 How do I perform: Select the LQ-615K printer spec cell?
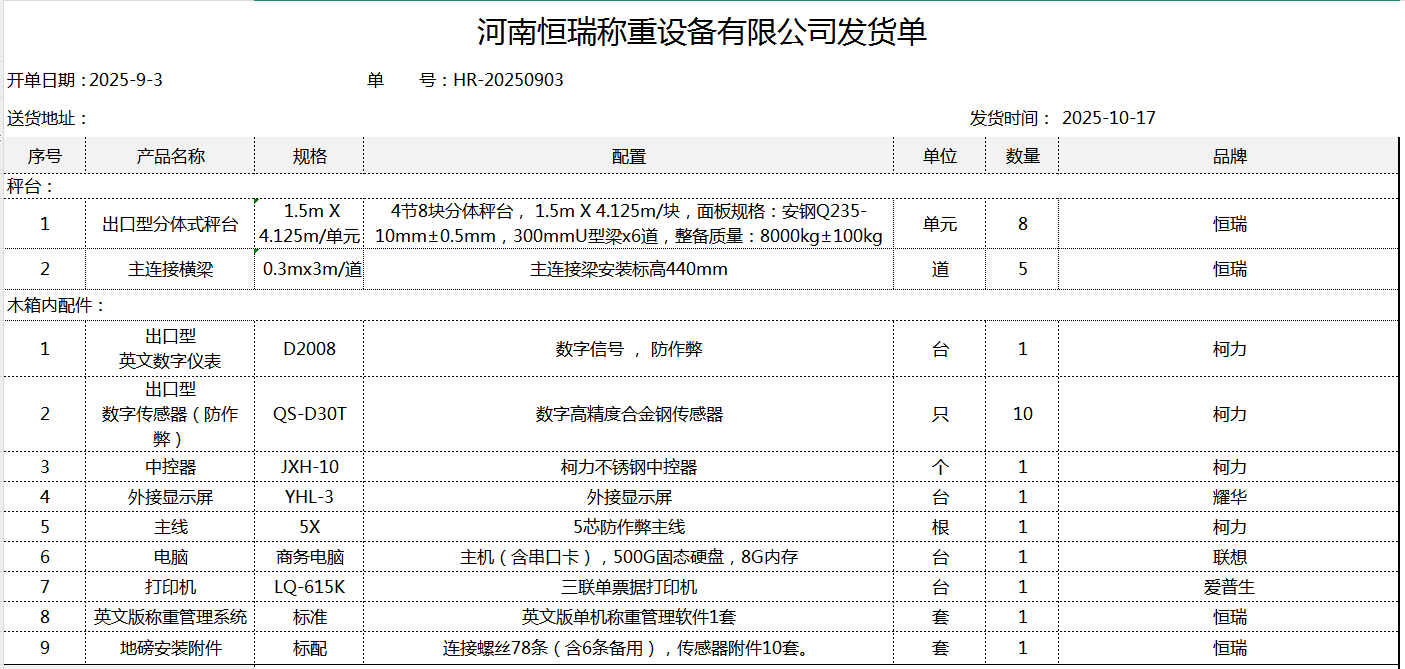pyautogui.click(x=309, y=587)
